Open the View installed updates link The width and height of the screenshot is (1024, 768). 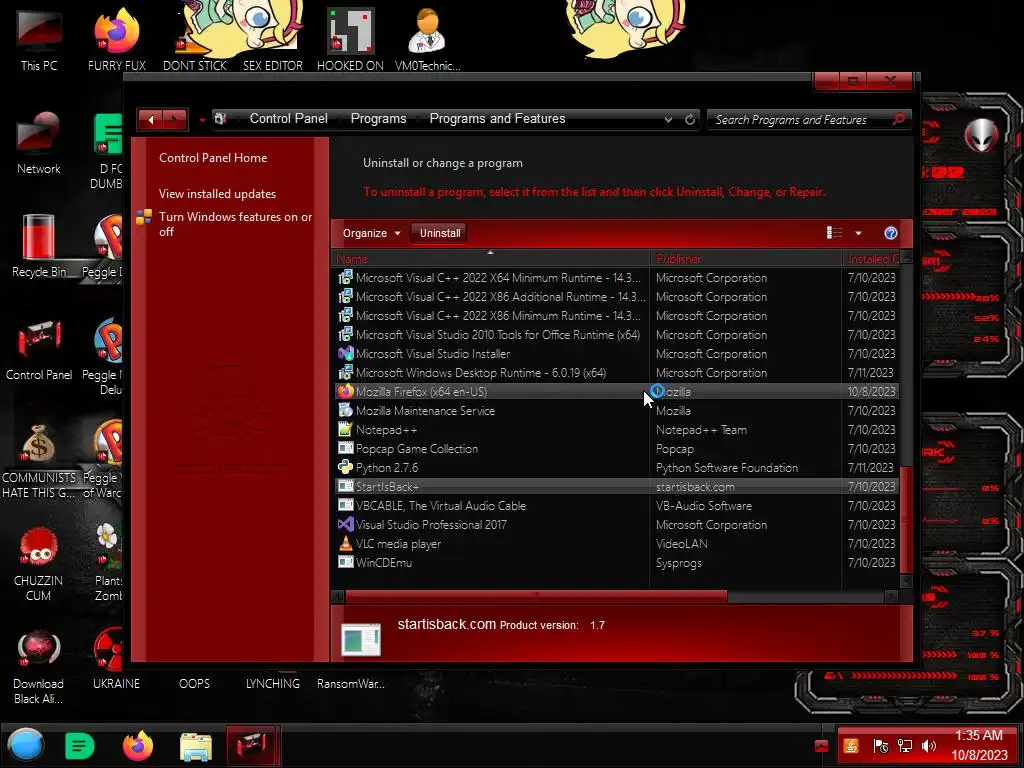[217, 194]
